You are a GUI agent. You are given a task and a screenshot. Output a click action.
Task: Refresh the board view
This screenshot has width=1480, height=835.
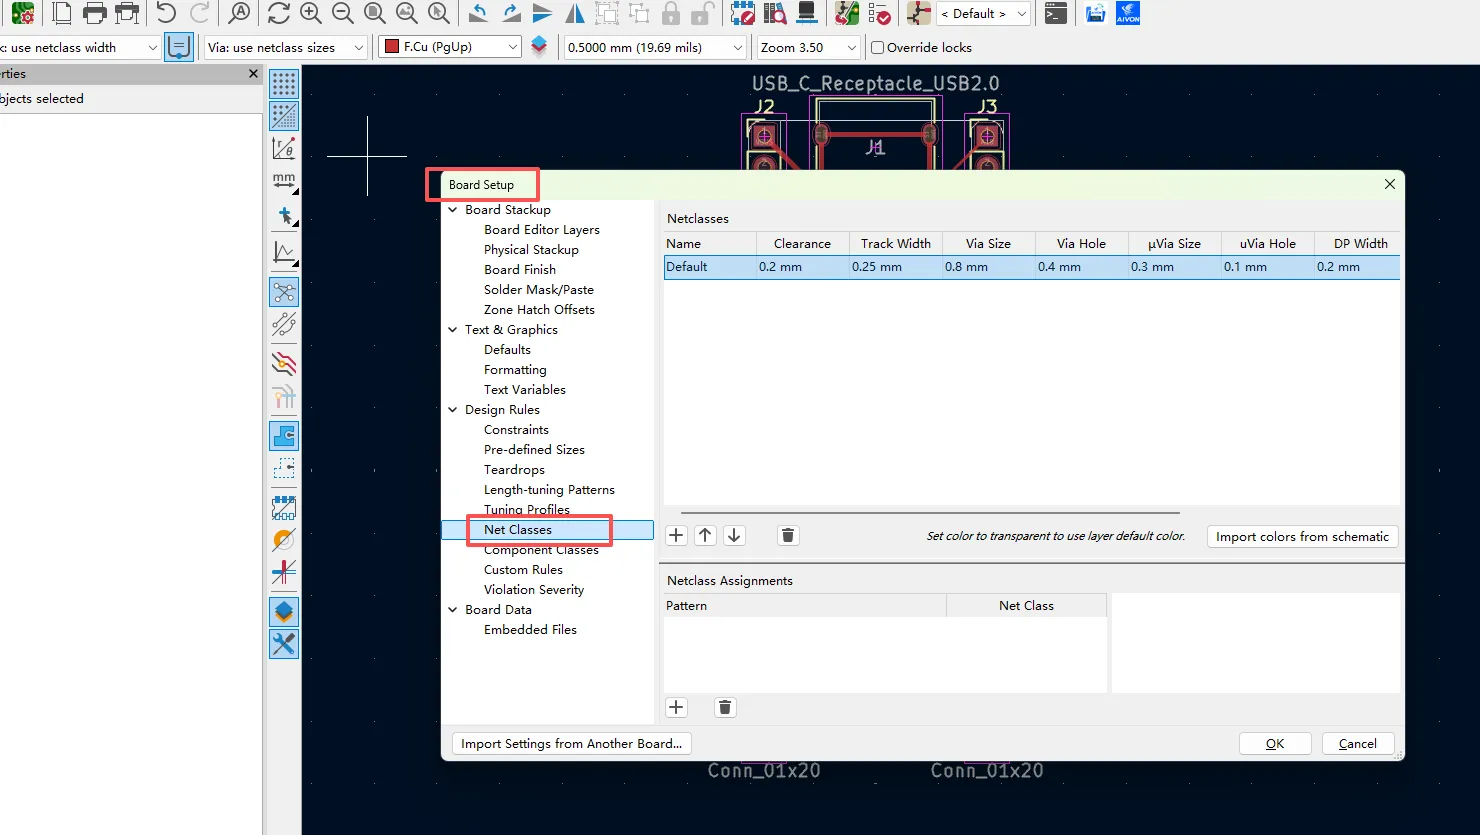(279, 13)
